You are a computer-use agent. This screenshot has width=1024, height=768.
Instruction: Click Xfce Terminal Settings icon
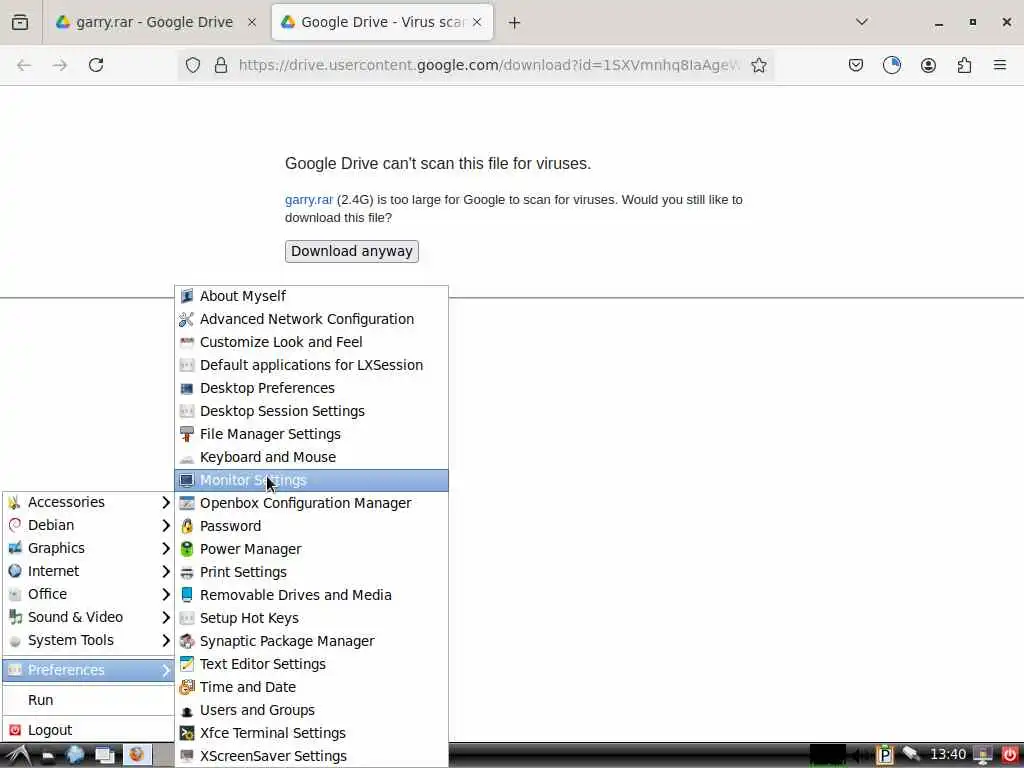[x=187, y=733]
